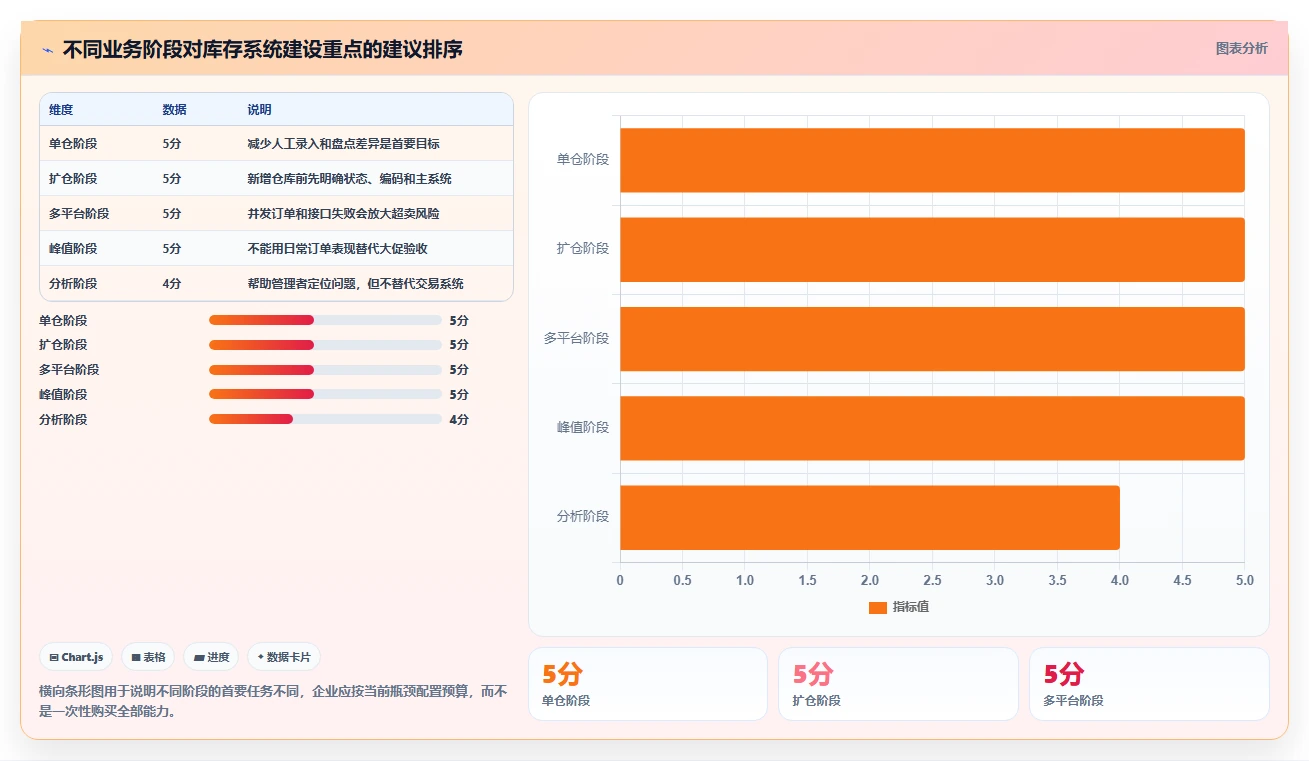Select table cell 不能用日常订单表现替代大促验收
Viewport: 1309px width, 761px height.
337,249
